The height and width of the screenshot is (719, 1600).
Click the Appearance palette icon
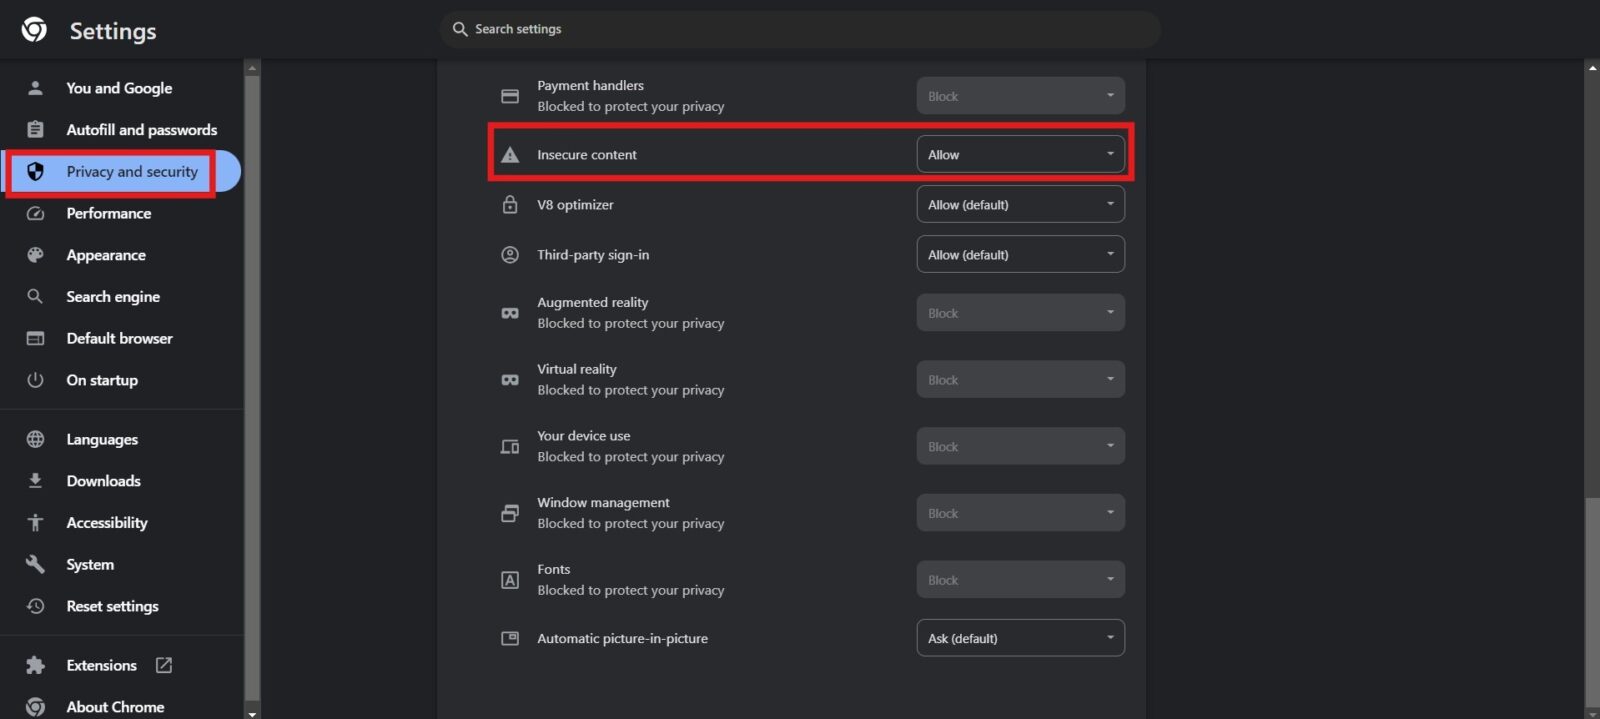(35, 255)
